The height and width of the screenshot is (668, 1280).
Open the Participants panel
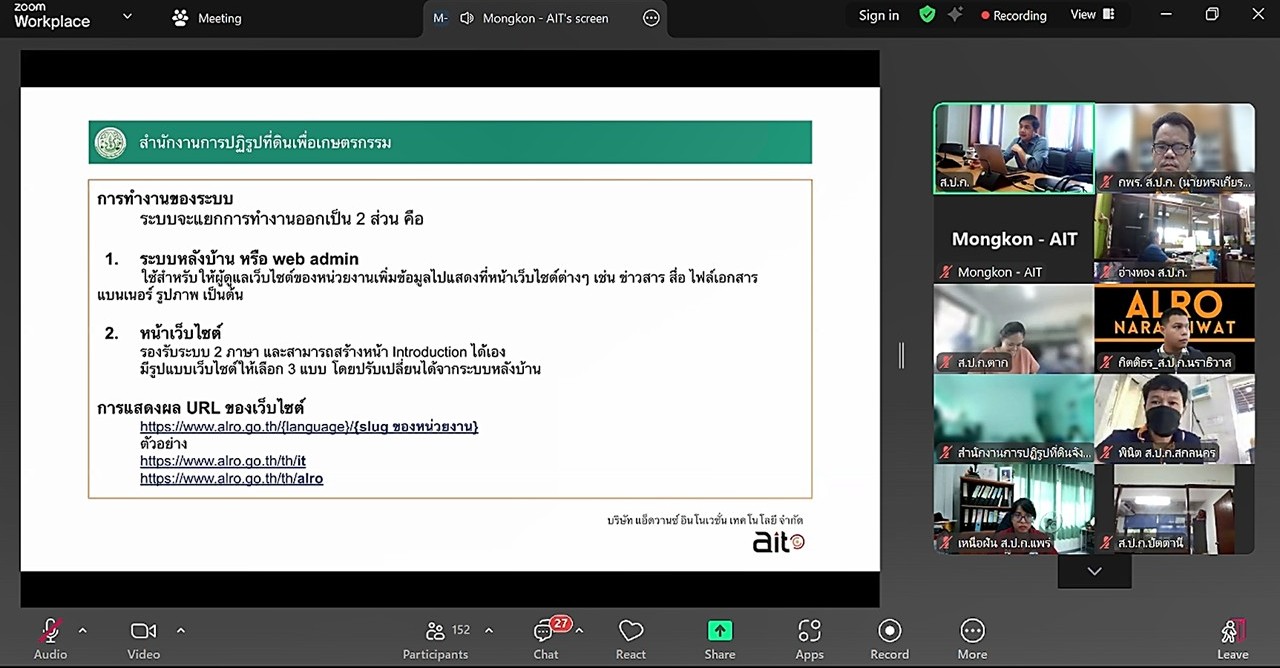click(x=435, y=632)
